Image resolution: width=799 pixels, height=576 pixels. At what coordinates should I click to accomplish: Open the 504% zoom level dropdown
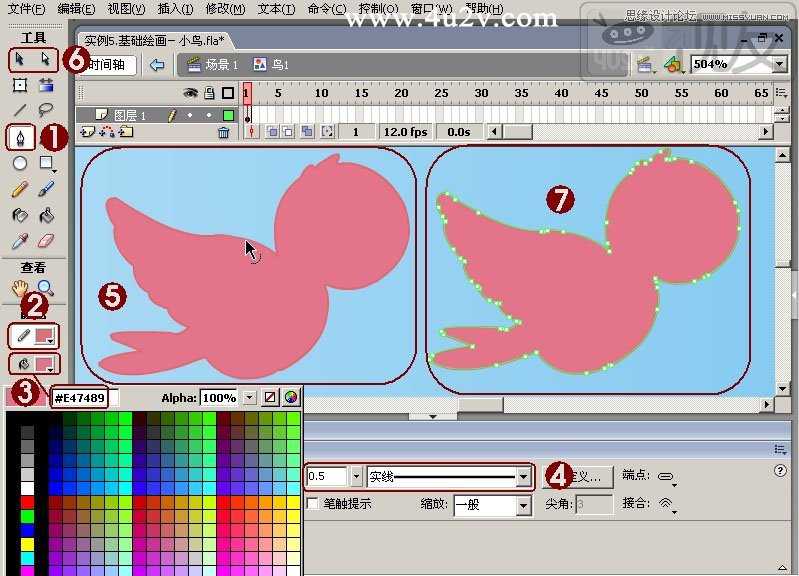(779, 64)
